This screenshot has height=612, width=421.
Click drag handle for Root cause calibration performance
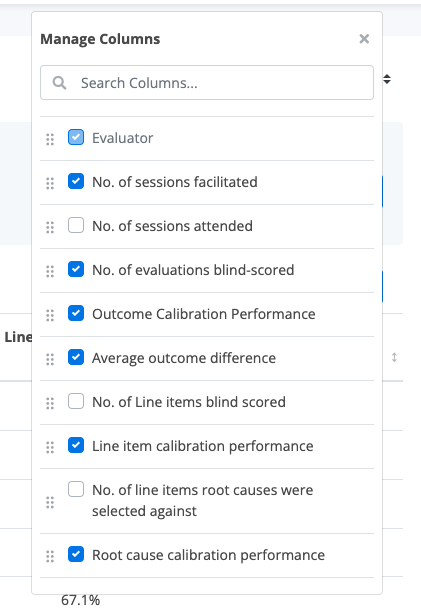[x=50, y=556]
